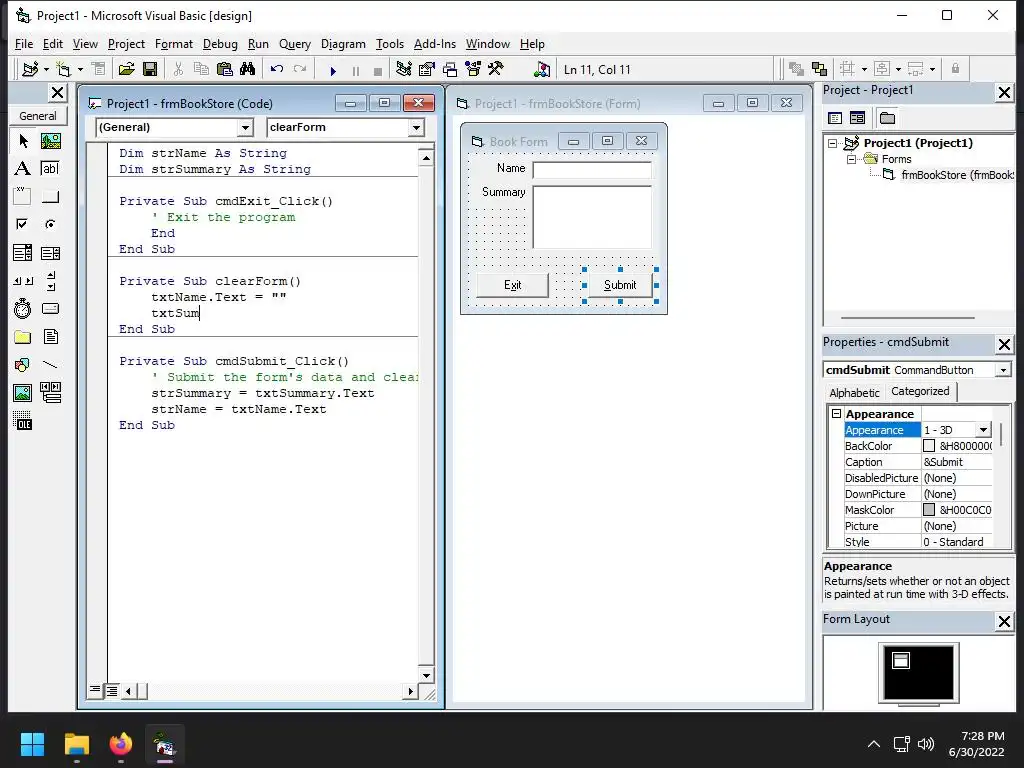This screenshot has width=1024, height=768.
Task: Click the Caption property value &Submit
Action: (957, 462)
